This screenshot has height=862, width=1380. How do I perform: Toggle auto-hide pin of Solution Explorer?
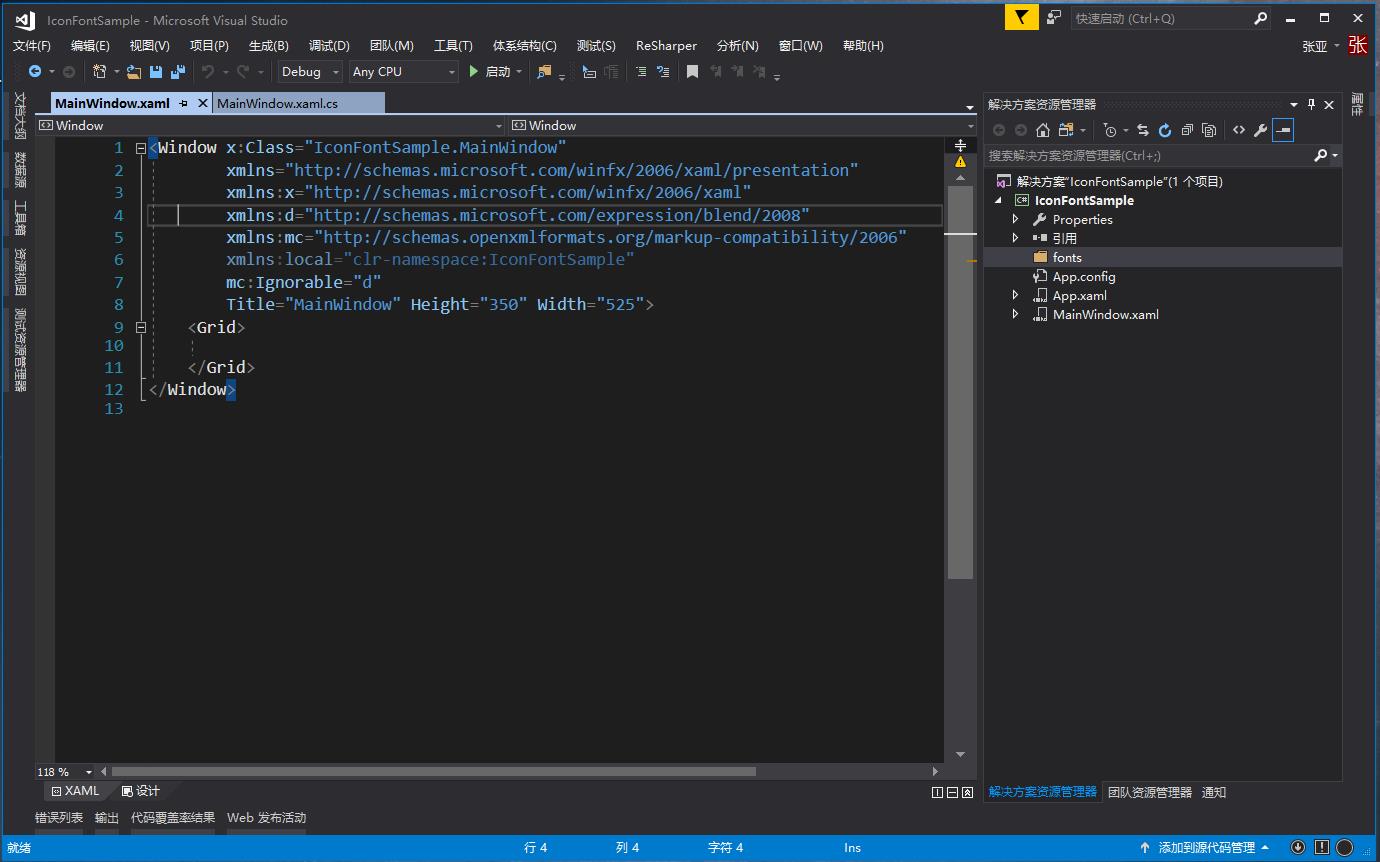pos(1312,104)
